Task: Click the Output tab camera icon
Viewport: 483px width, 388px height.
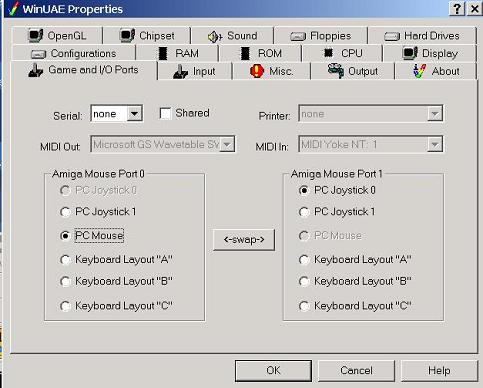Action: [336, 71]
